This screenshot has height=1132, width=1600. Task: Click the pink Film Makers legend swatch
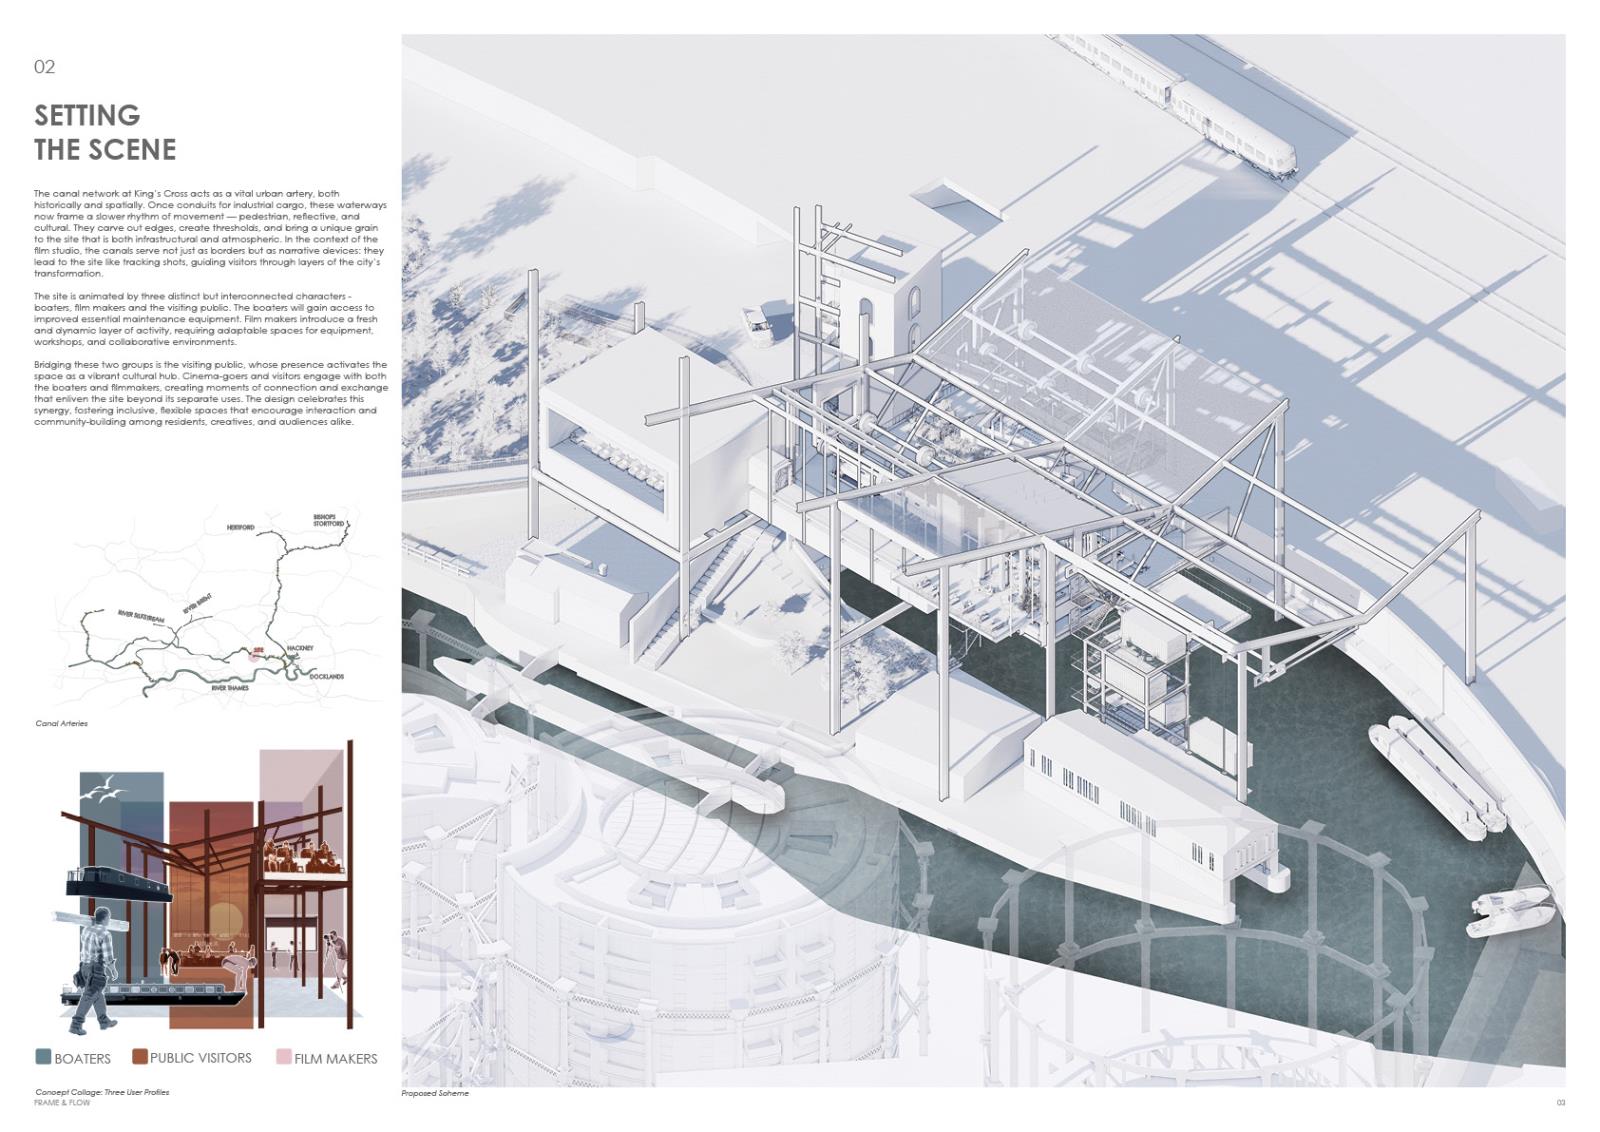pos(284,1057)
